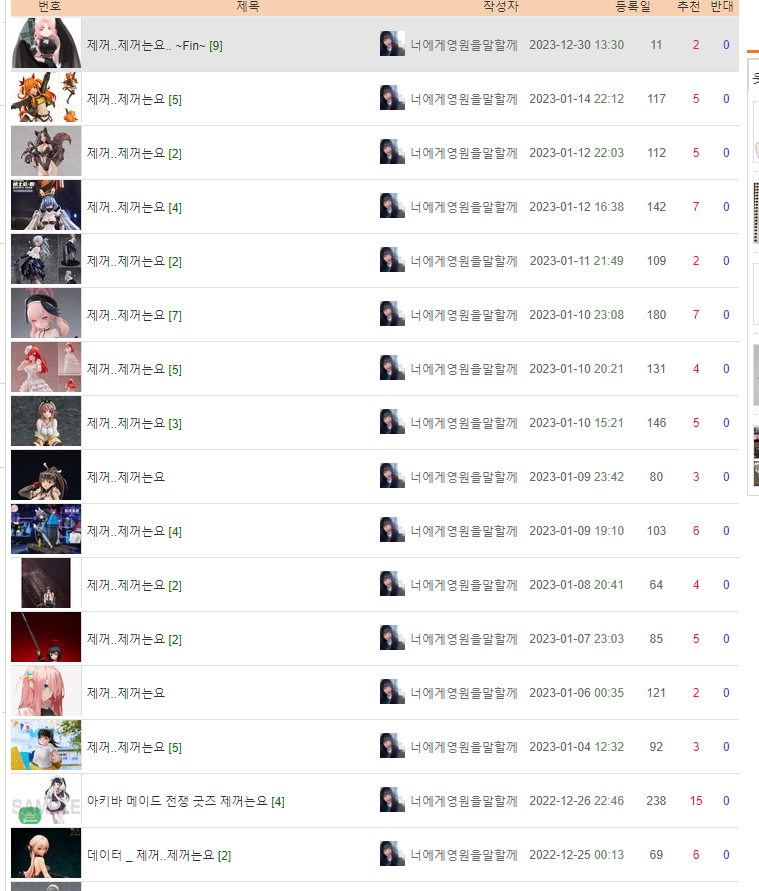Click the thumbnail of the 2023-01-04 12:32 post
The width and height of the screenshot is (759, 891).
click(x=46, y=745)
